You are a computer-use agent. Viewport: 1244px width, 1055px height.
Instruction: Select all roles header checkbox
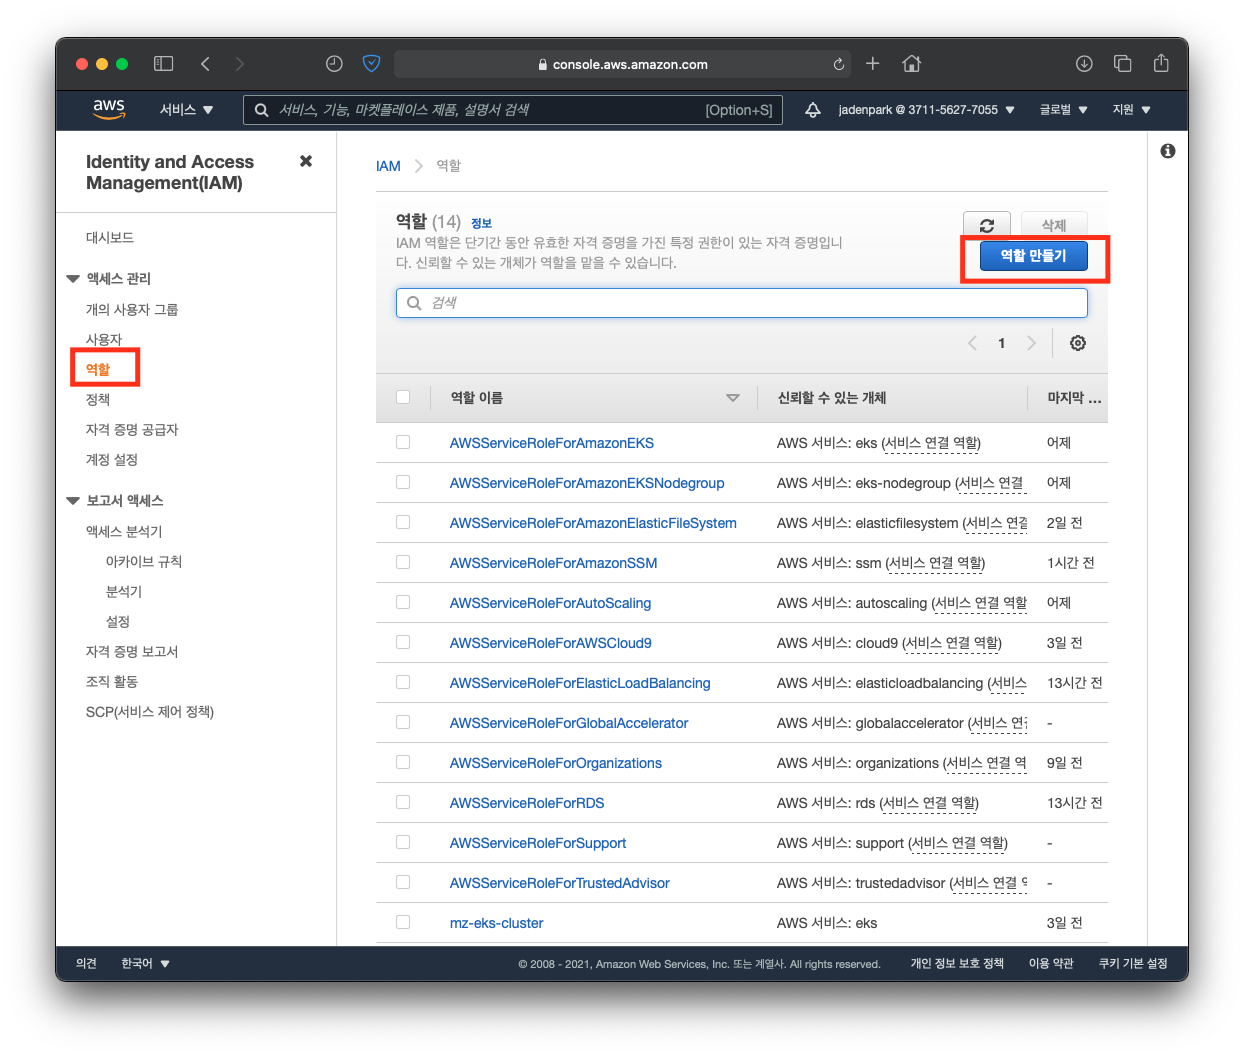tap(403, 397)
